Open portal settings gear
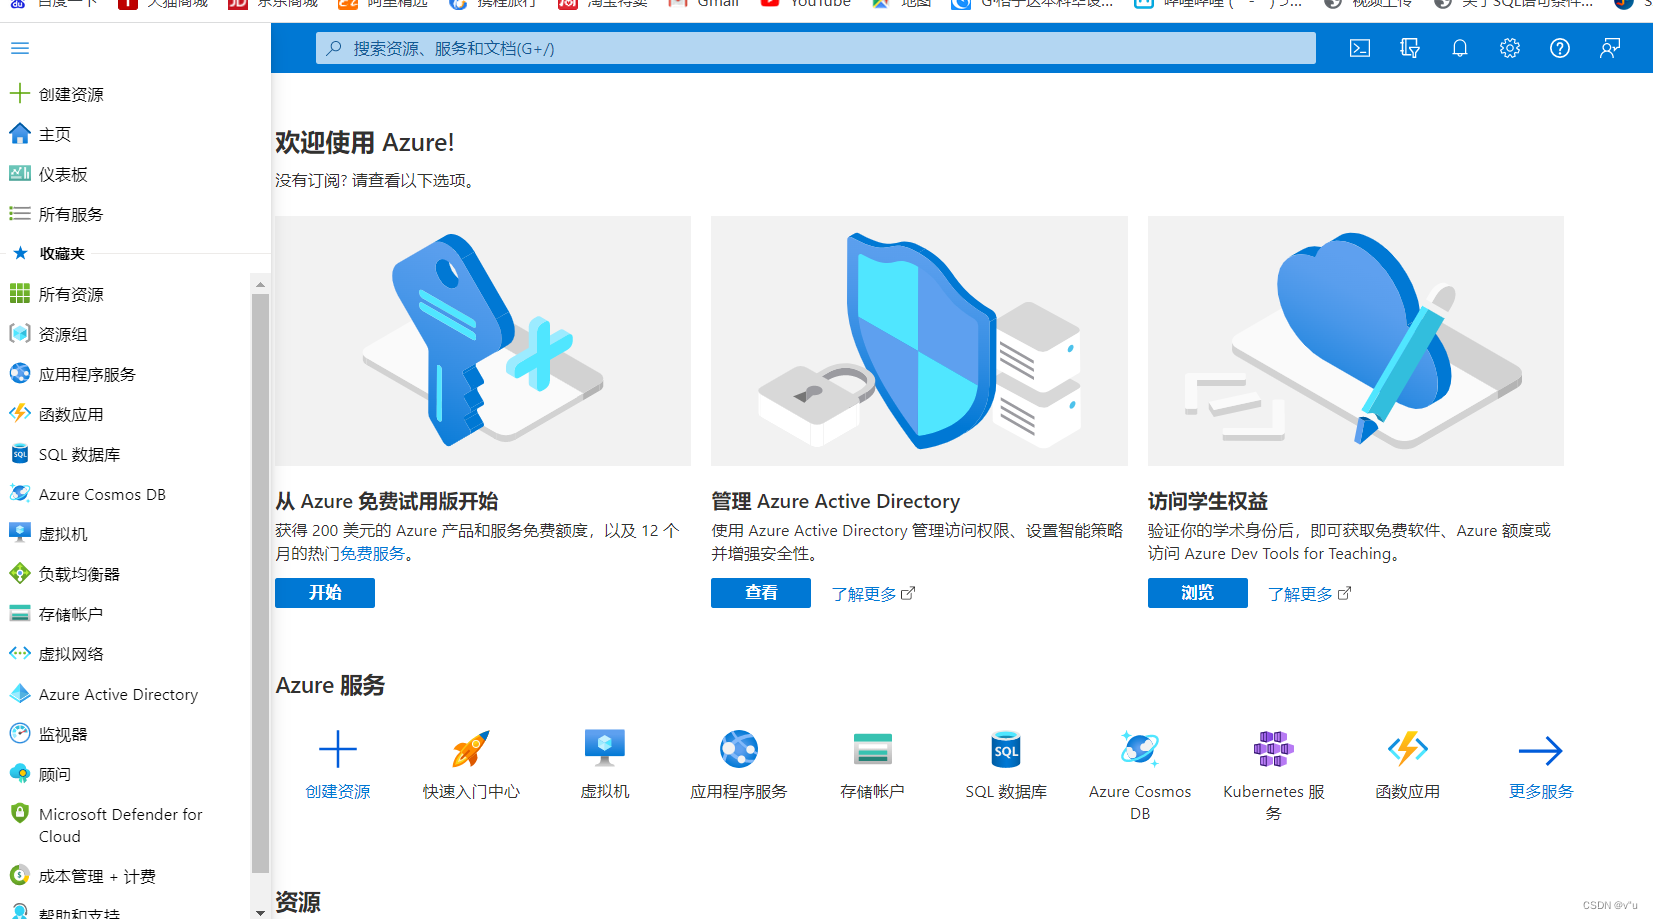This screenshot has width=1653, height=919. tap(1510, 48)
